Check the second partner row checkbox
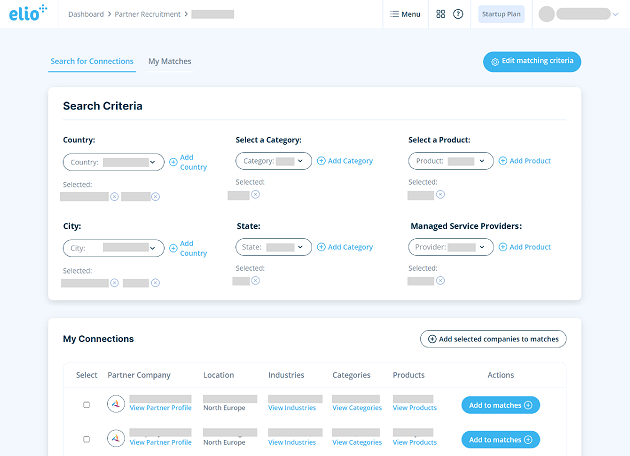630x456 pixels. tap(86, 439)
